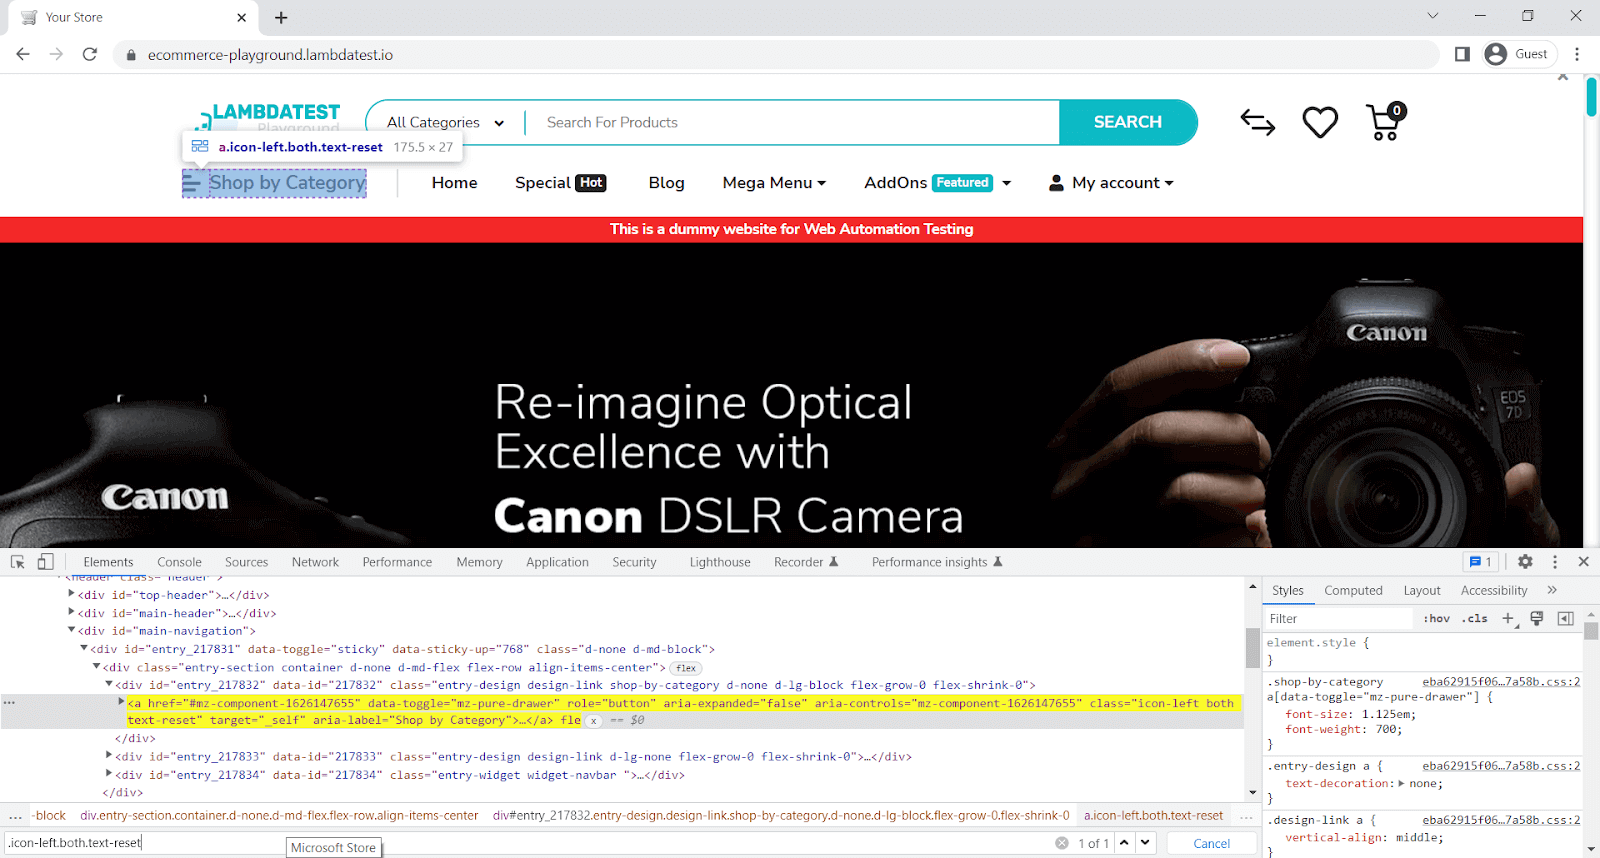This screenshot has height=858, width=1600.
Task: Open DevTools settings gear
Action: coord(1525,562)
